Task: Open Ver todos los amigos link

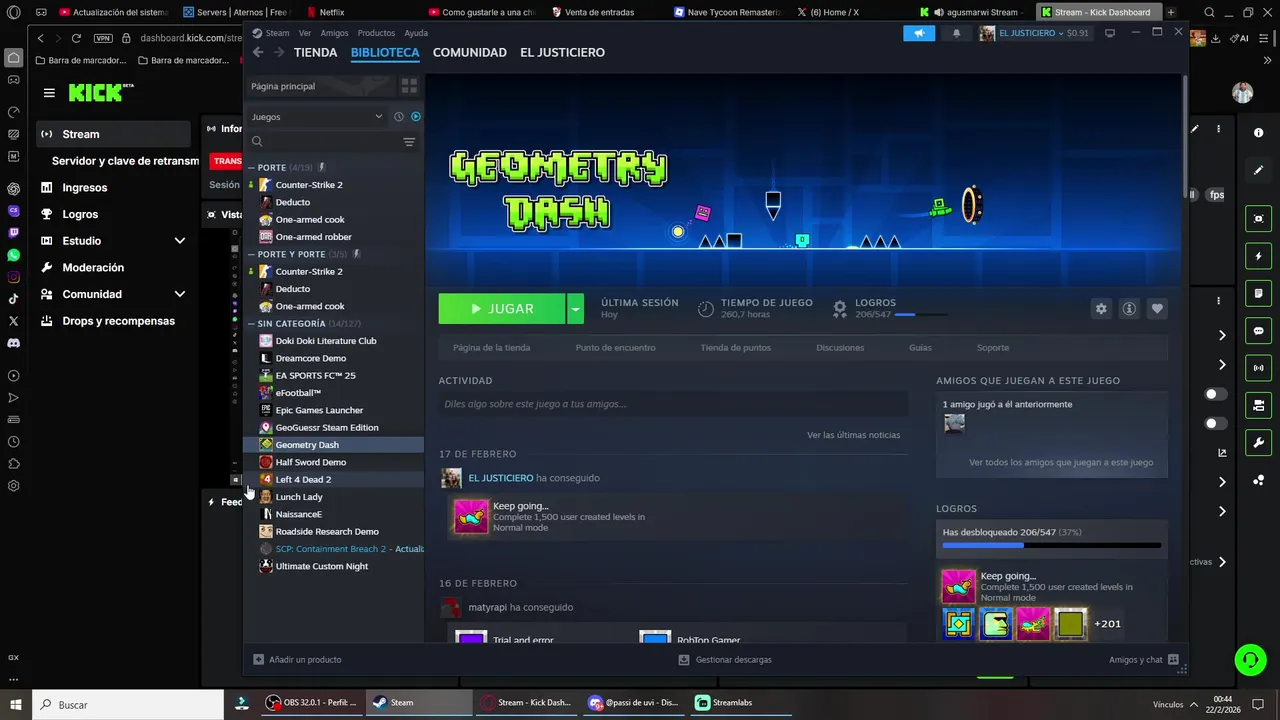Action: (x=1061, y=462)
